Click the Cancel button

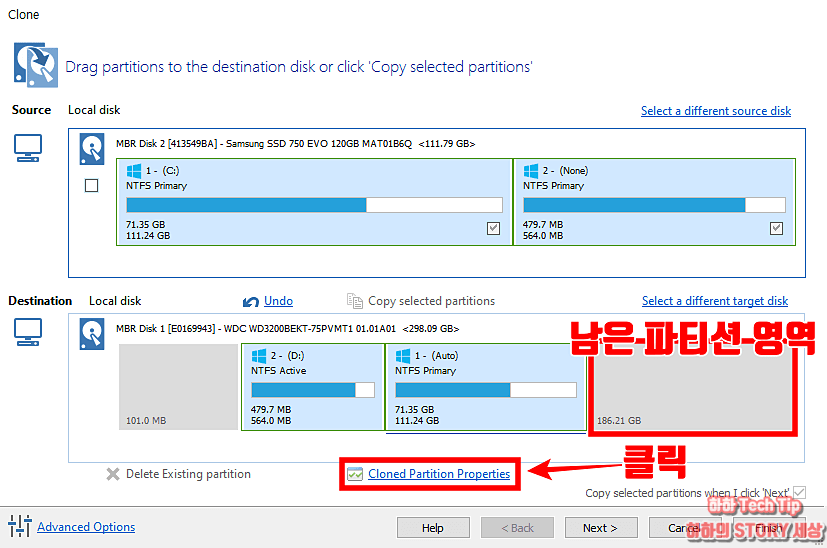tap(684, 527)
